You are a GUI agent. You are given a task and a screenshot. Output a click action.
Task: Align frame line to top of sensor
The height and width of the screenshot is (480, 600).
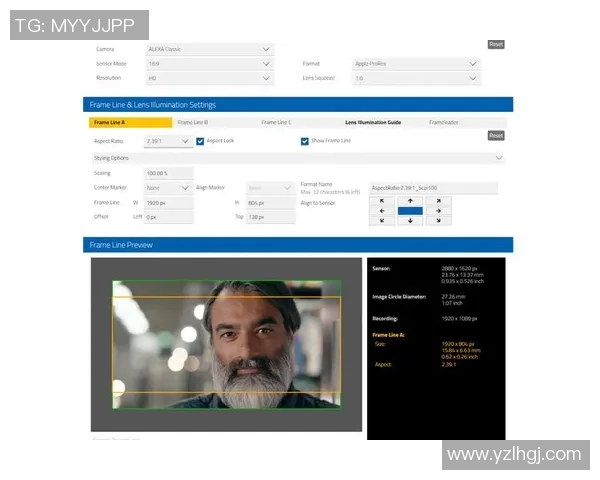point(410,201)
